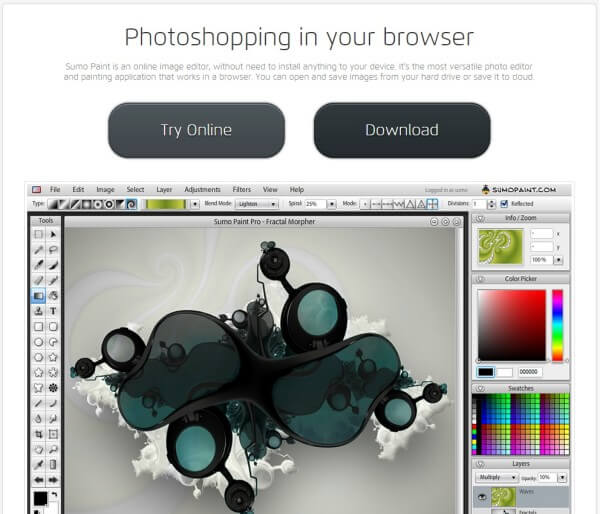Open the Blend Mode Lighten dropdown
600x514 pixels.
point(256,204)
